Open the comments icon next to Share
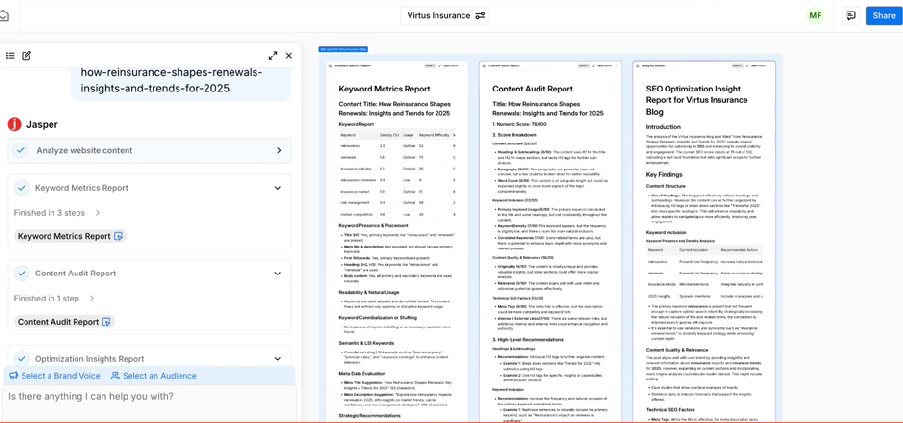903x423 pixels. click(851, 16)
